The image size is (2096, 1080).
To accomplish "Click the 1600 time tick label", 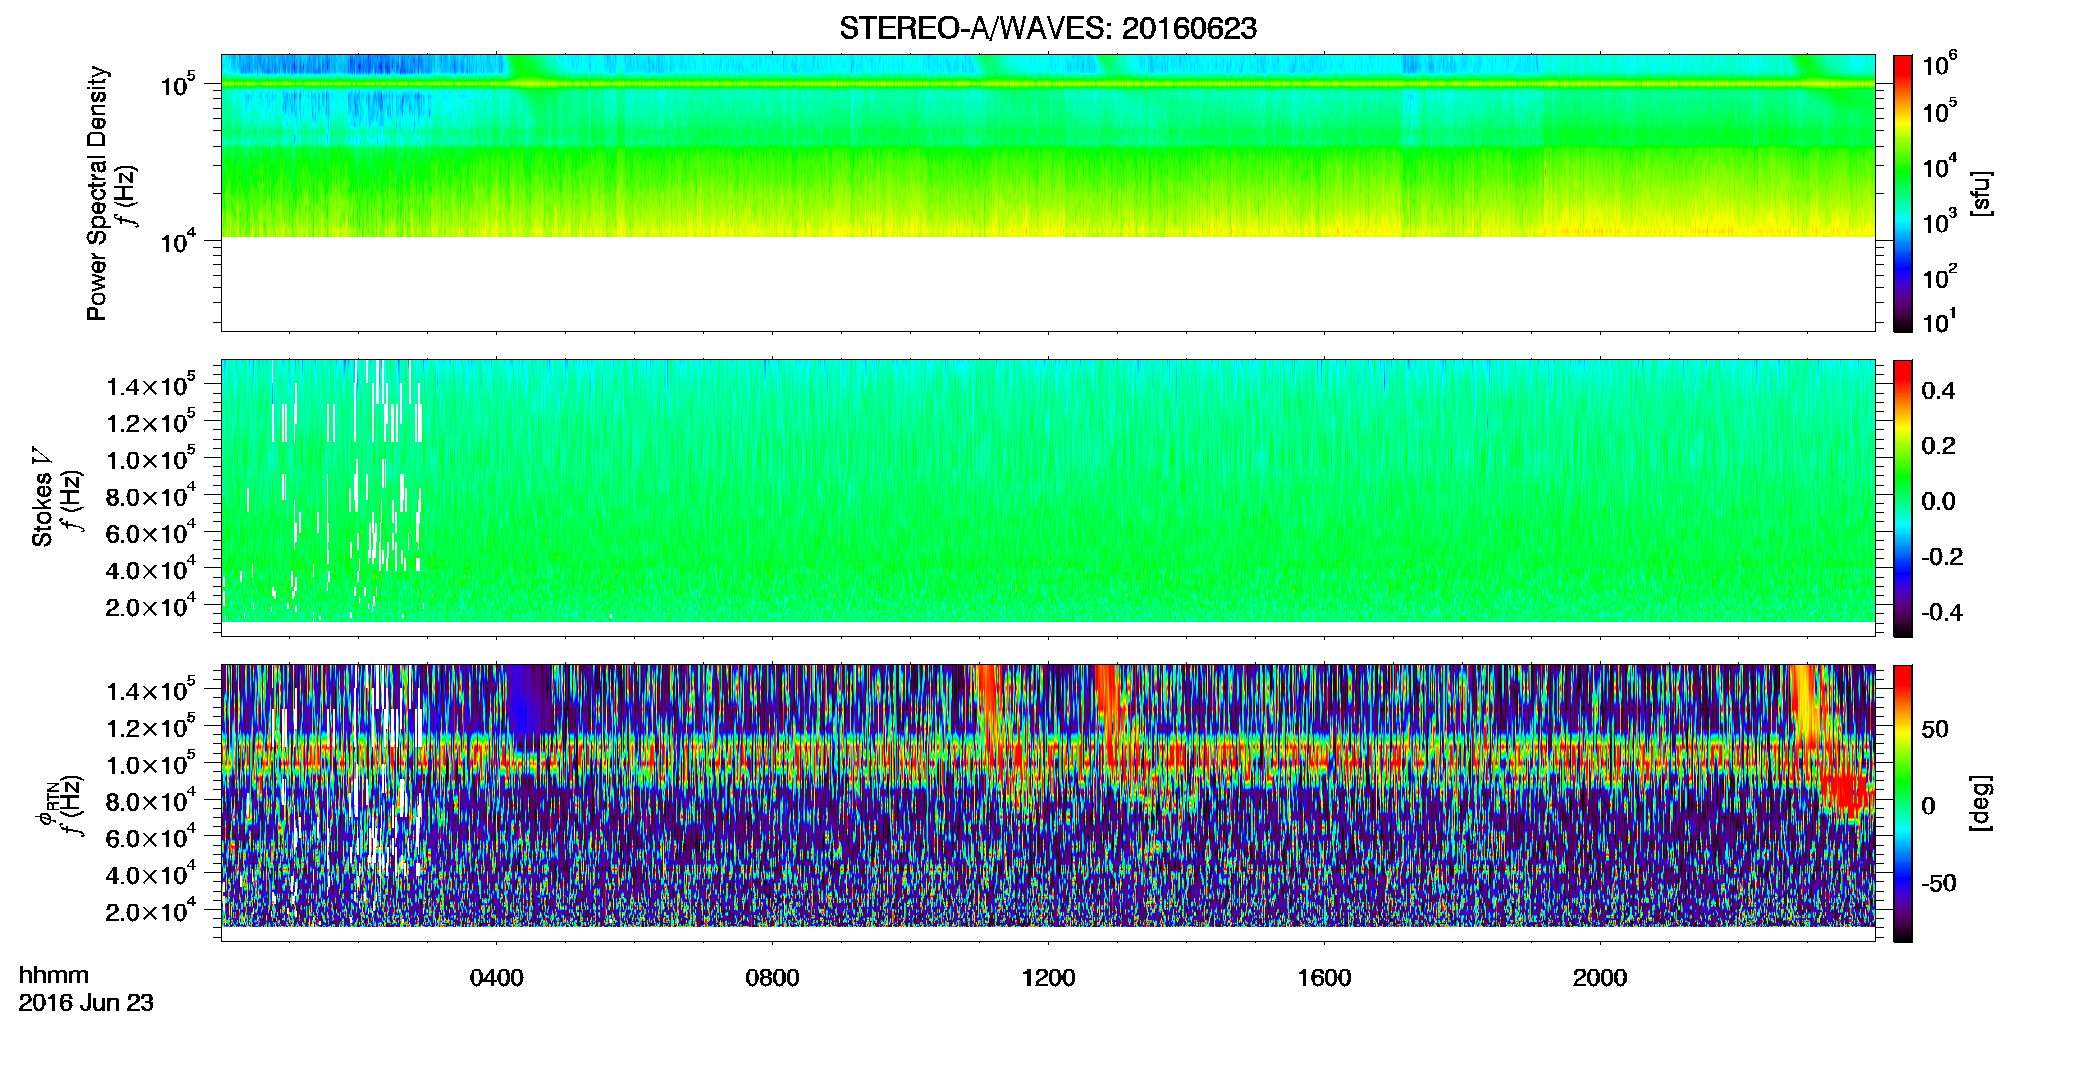I will (1324, 978).
